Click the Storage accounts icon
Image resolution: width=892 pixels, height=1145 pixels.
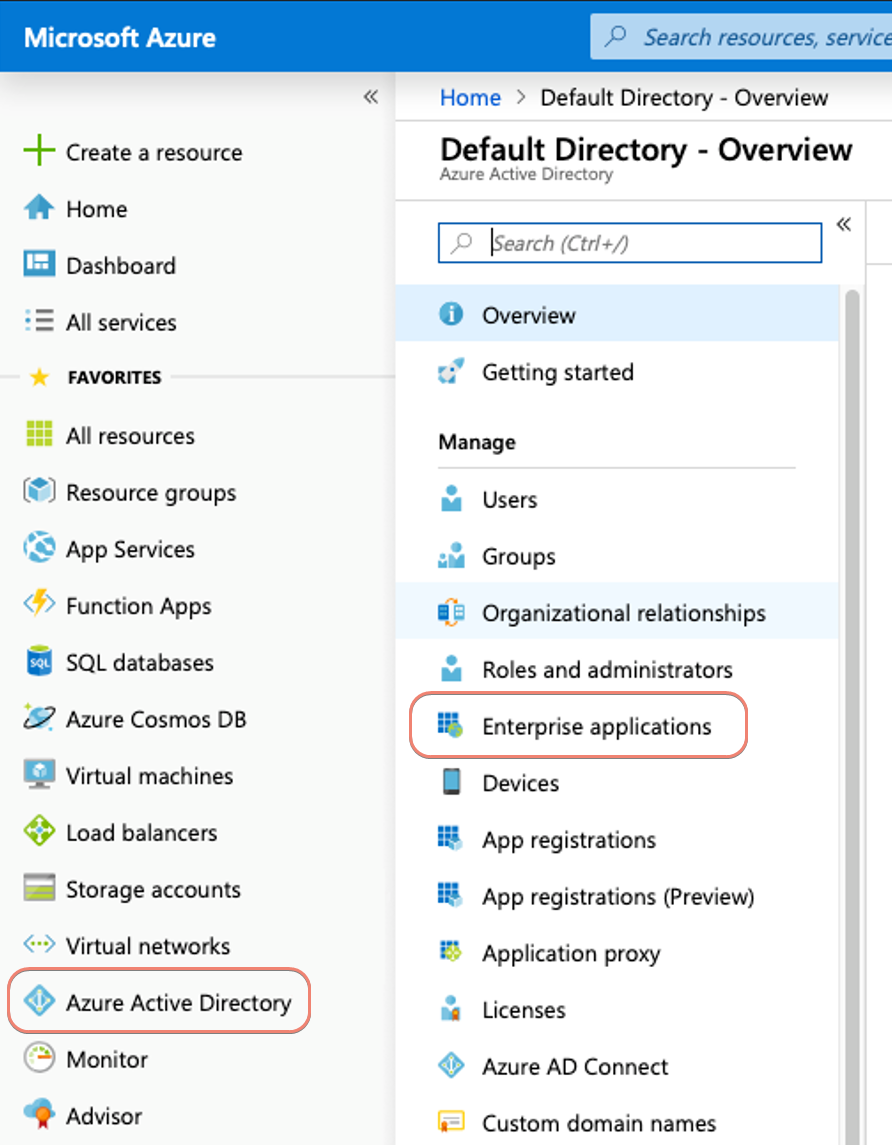tap(39, 888)
